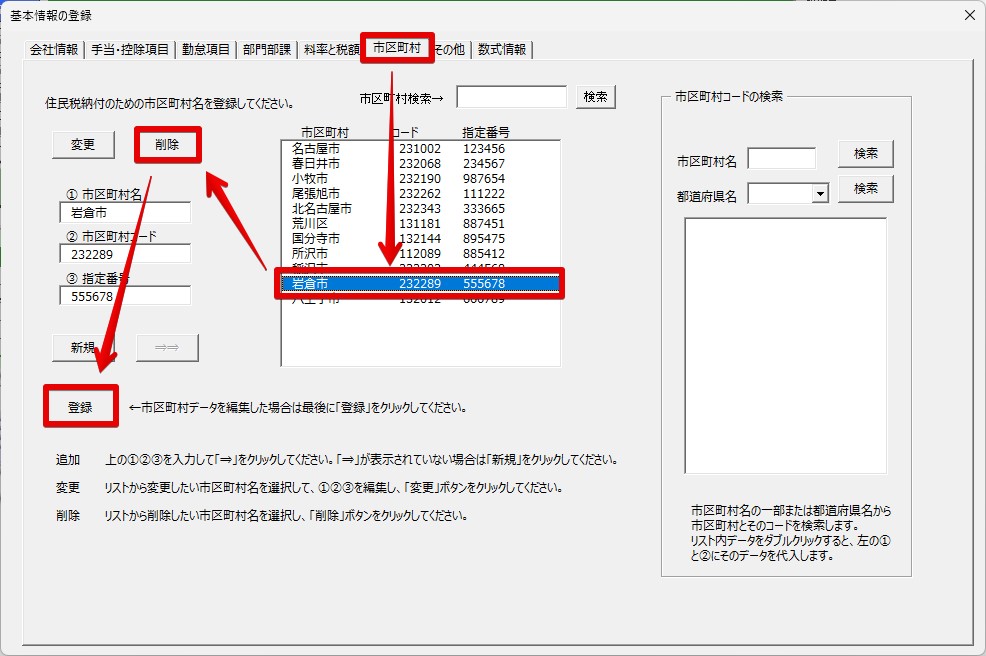
Task: Expand the 都道府県名 dropdown
Action: [820, 194]
